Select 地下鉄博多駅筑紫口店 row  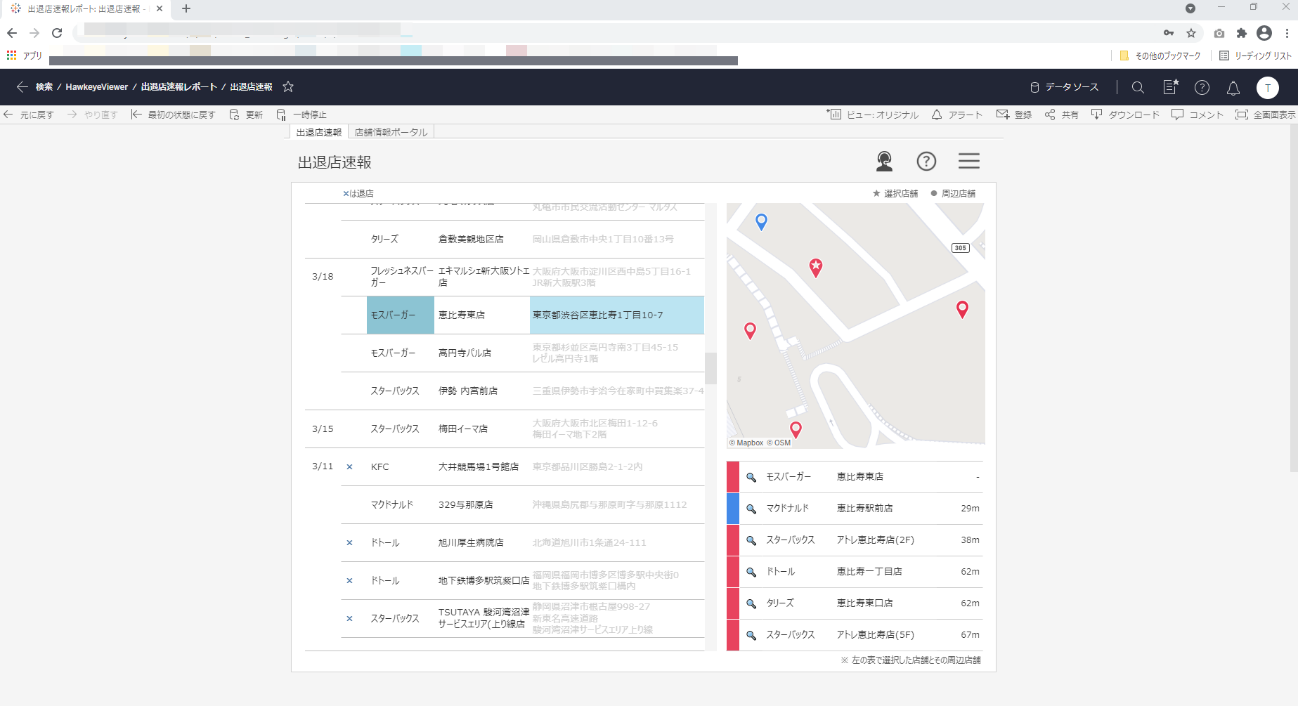click(x=484, y=581)
